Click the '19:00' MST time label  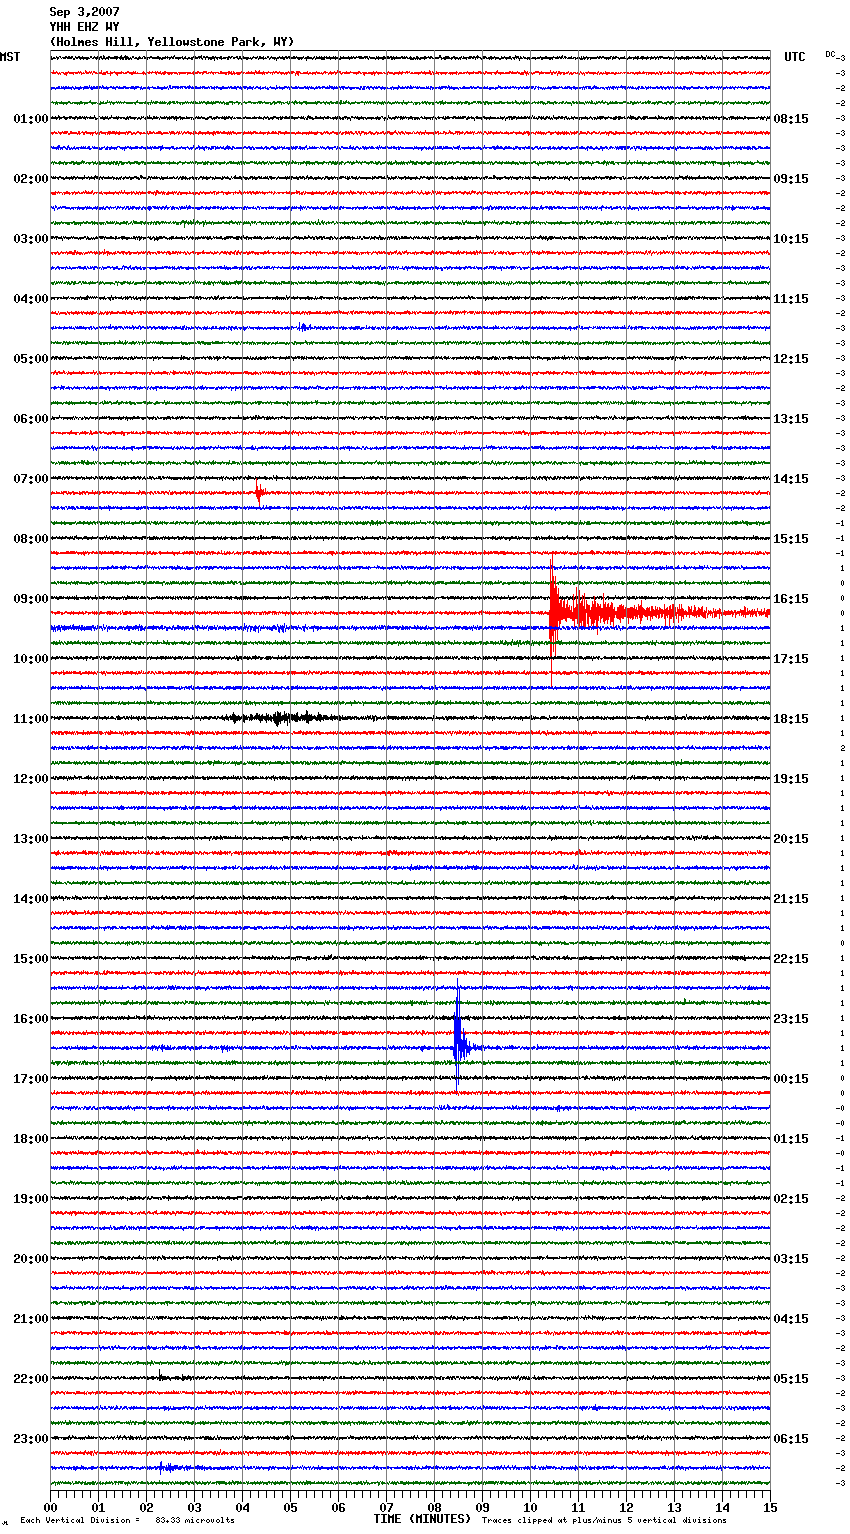[x=31, y=1199]
